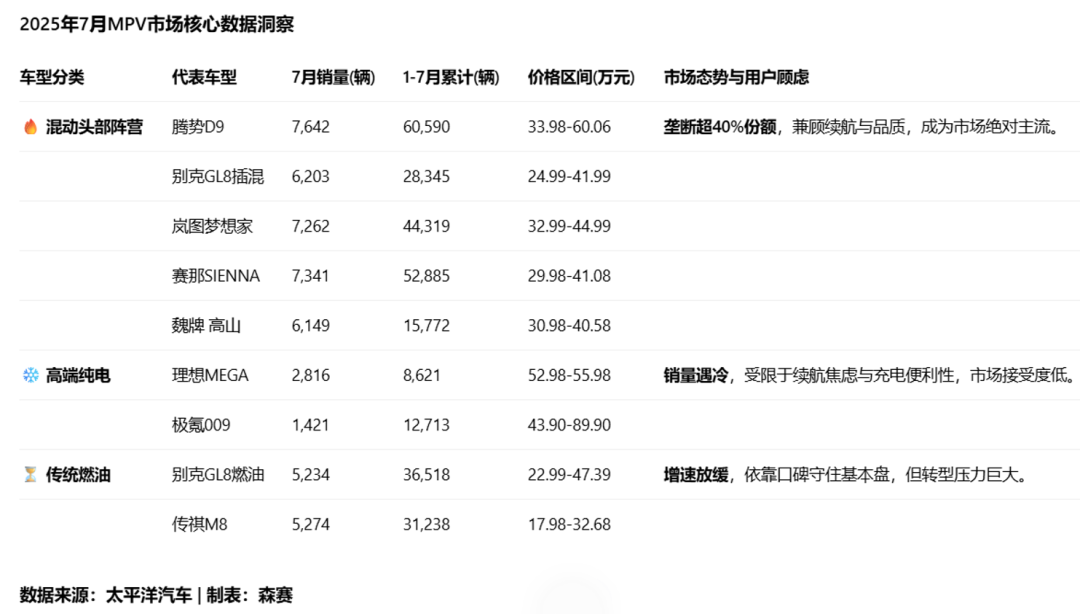Click the fire icon beside 混动头部阵营

(30, 127)
